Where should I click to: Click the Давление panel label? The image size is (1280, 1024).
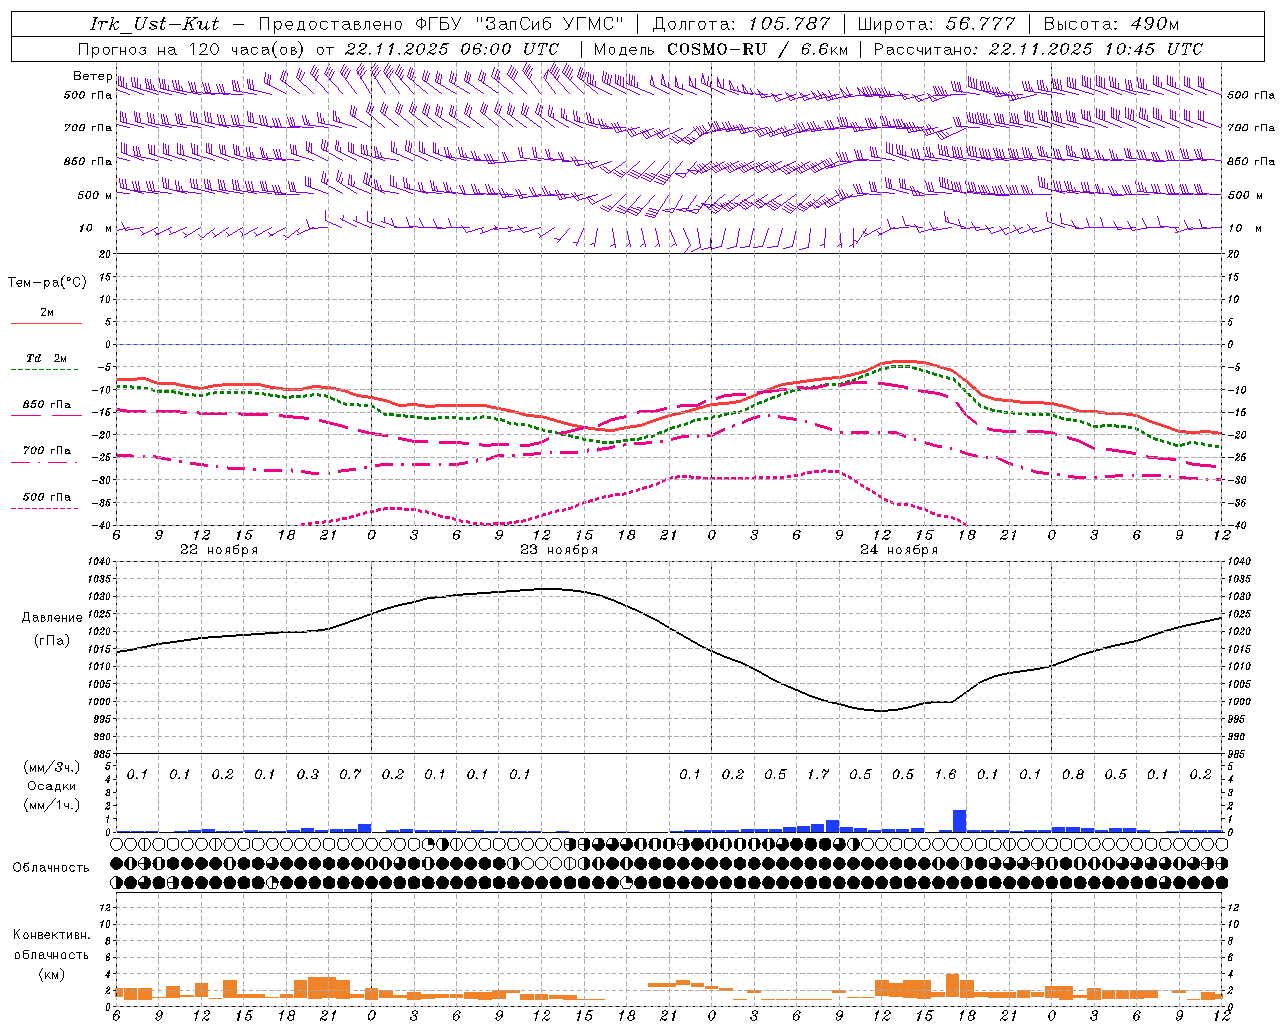coord(52,617)
